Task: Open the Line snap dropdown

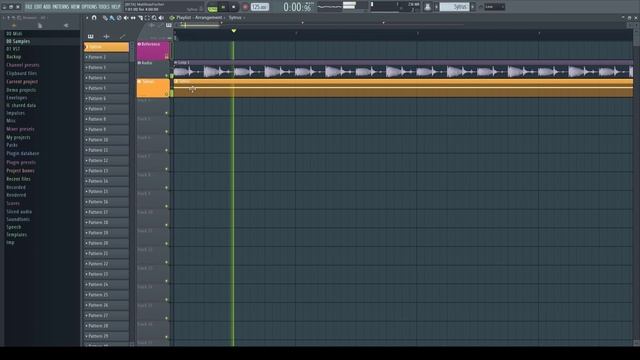Action: [x=494, y=7]
